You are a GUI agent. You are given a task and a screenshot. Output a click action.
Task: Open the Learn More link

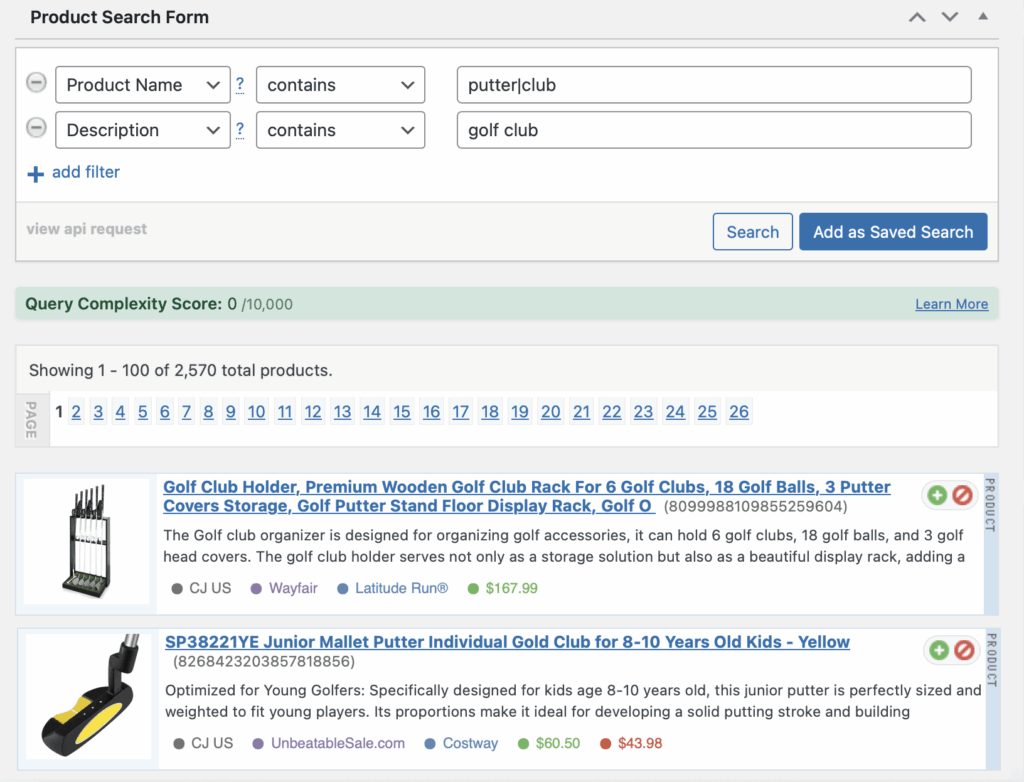tap(951, 304)
